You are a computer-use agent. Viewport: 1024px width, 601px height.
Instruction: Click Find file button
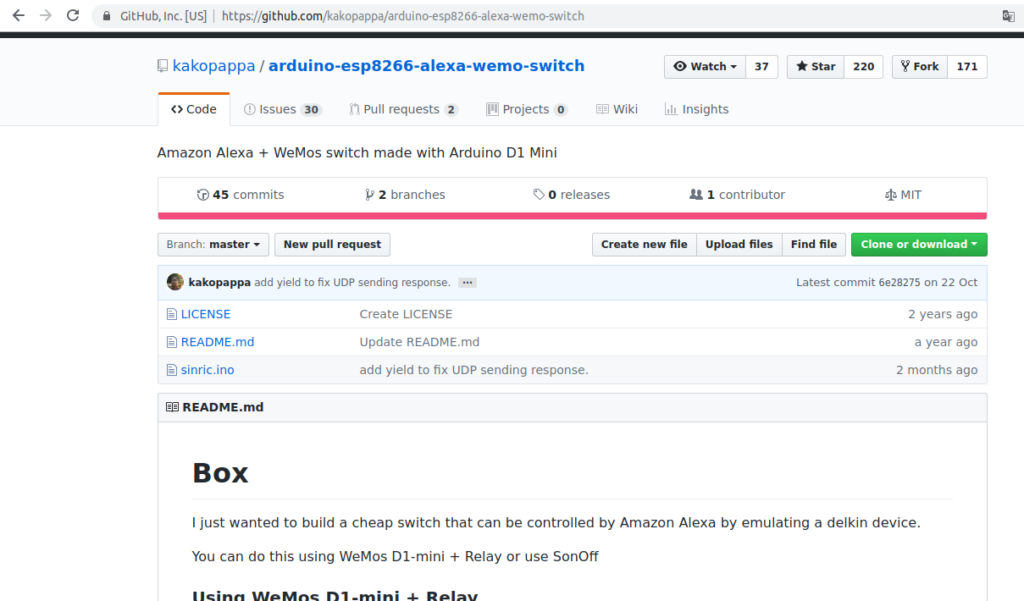(x=814, y=244)
